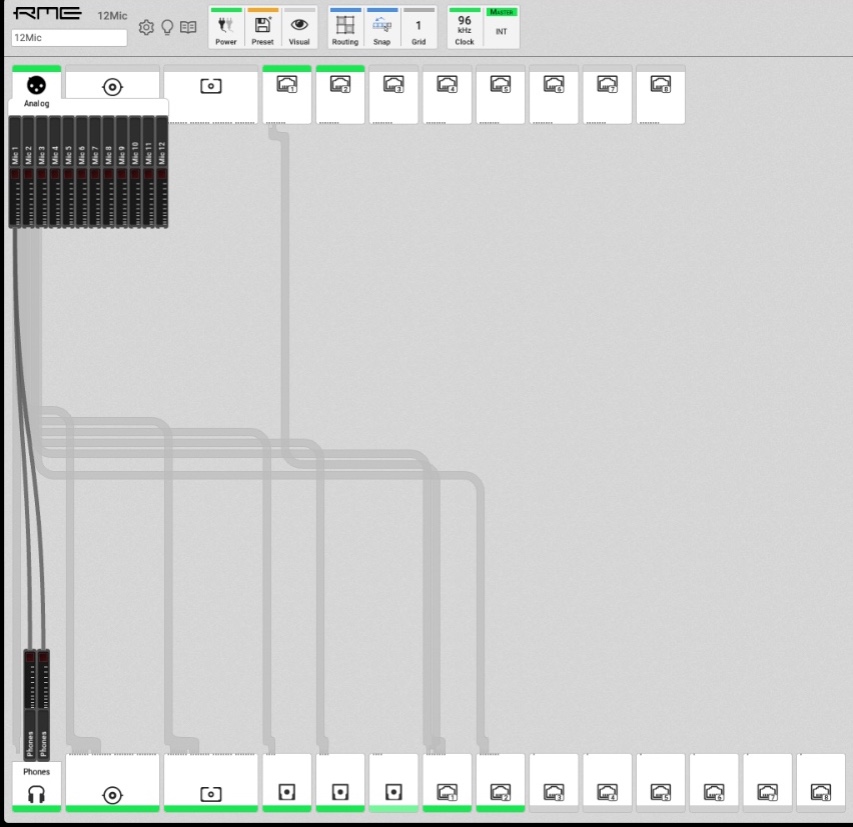Toggle Snap alignment

pos(382,29)
